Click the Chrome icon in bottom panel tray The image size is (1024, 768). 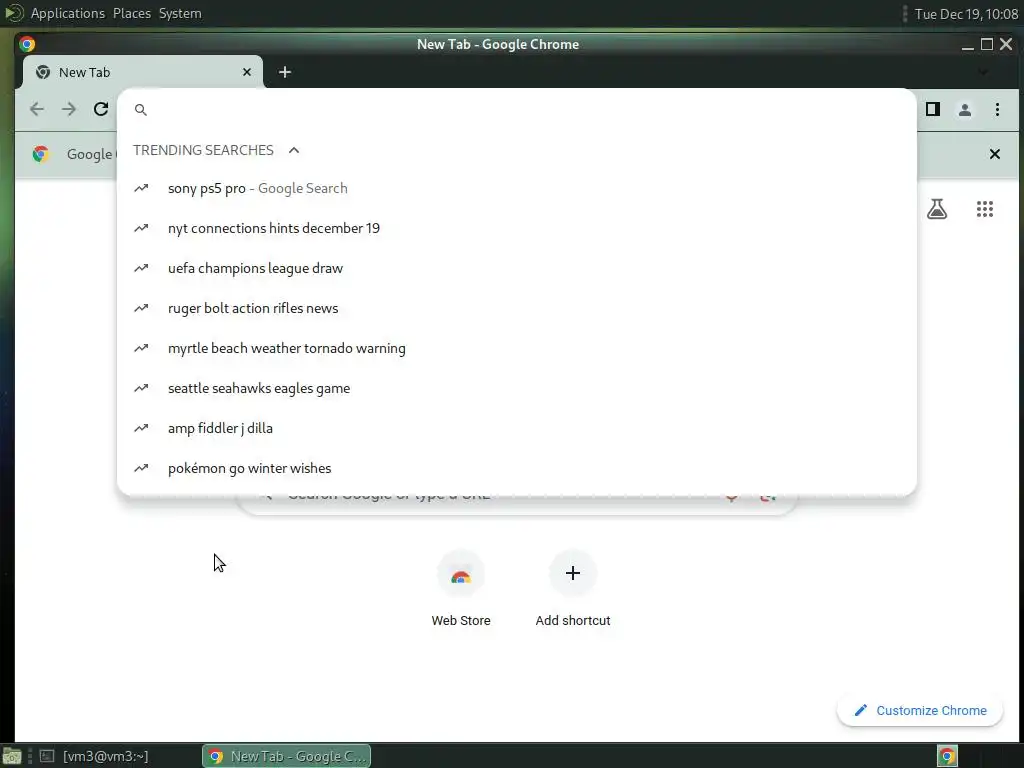947,756
